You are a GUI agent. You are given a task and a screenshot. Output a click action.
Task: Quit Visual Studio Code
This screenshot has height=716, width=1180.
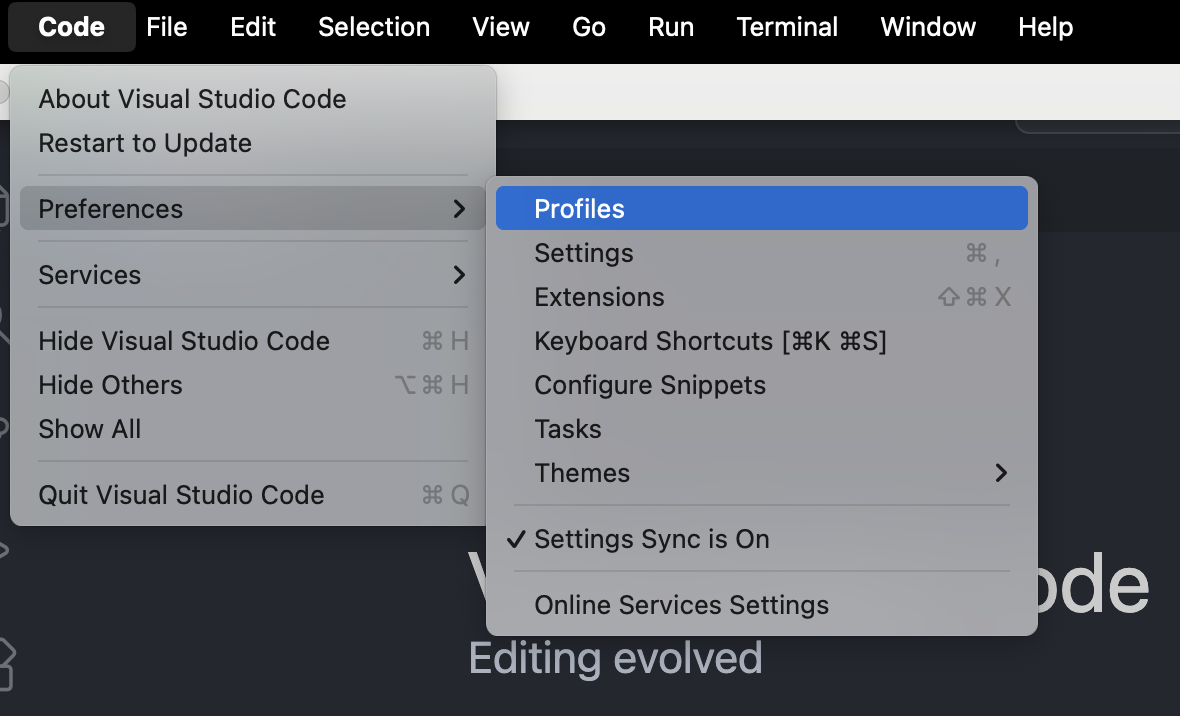(x=253, y=495)
